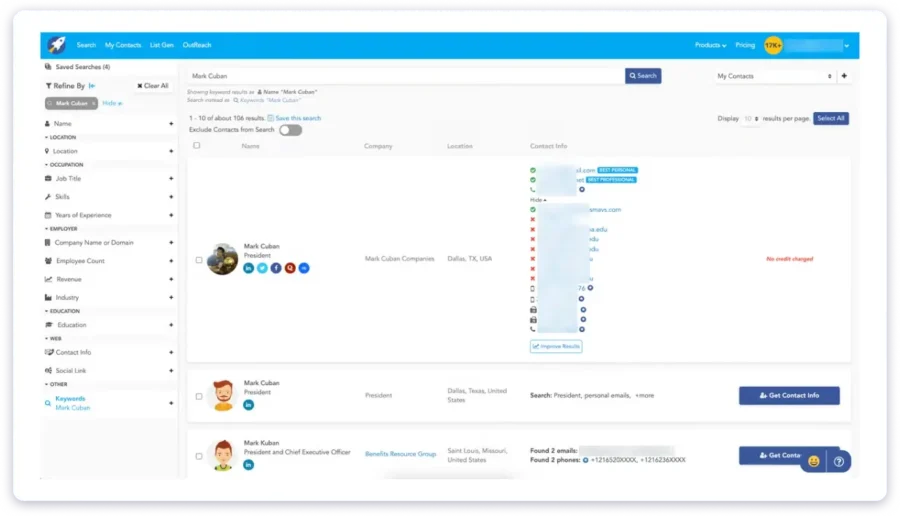Expand the Name filter
The width and height of the screenshot is (900, 517).
tap(171, 123)
